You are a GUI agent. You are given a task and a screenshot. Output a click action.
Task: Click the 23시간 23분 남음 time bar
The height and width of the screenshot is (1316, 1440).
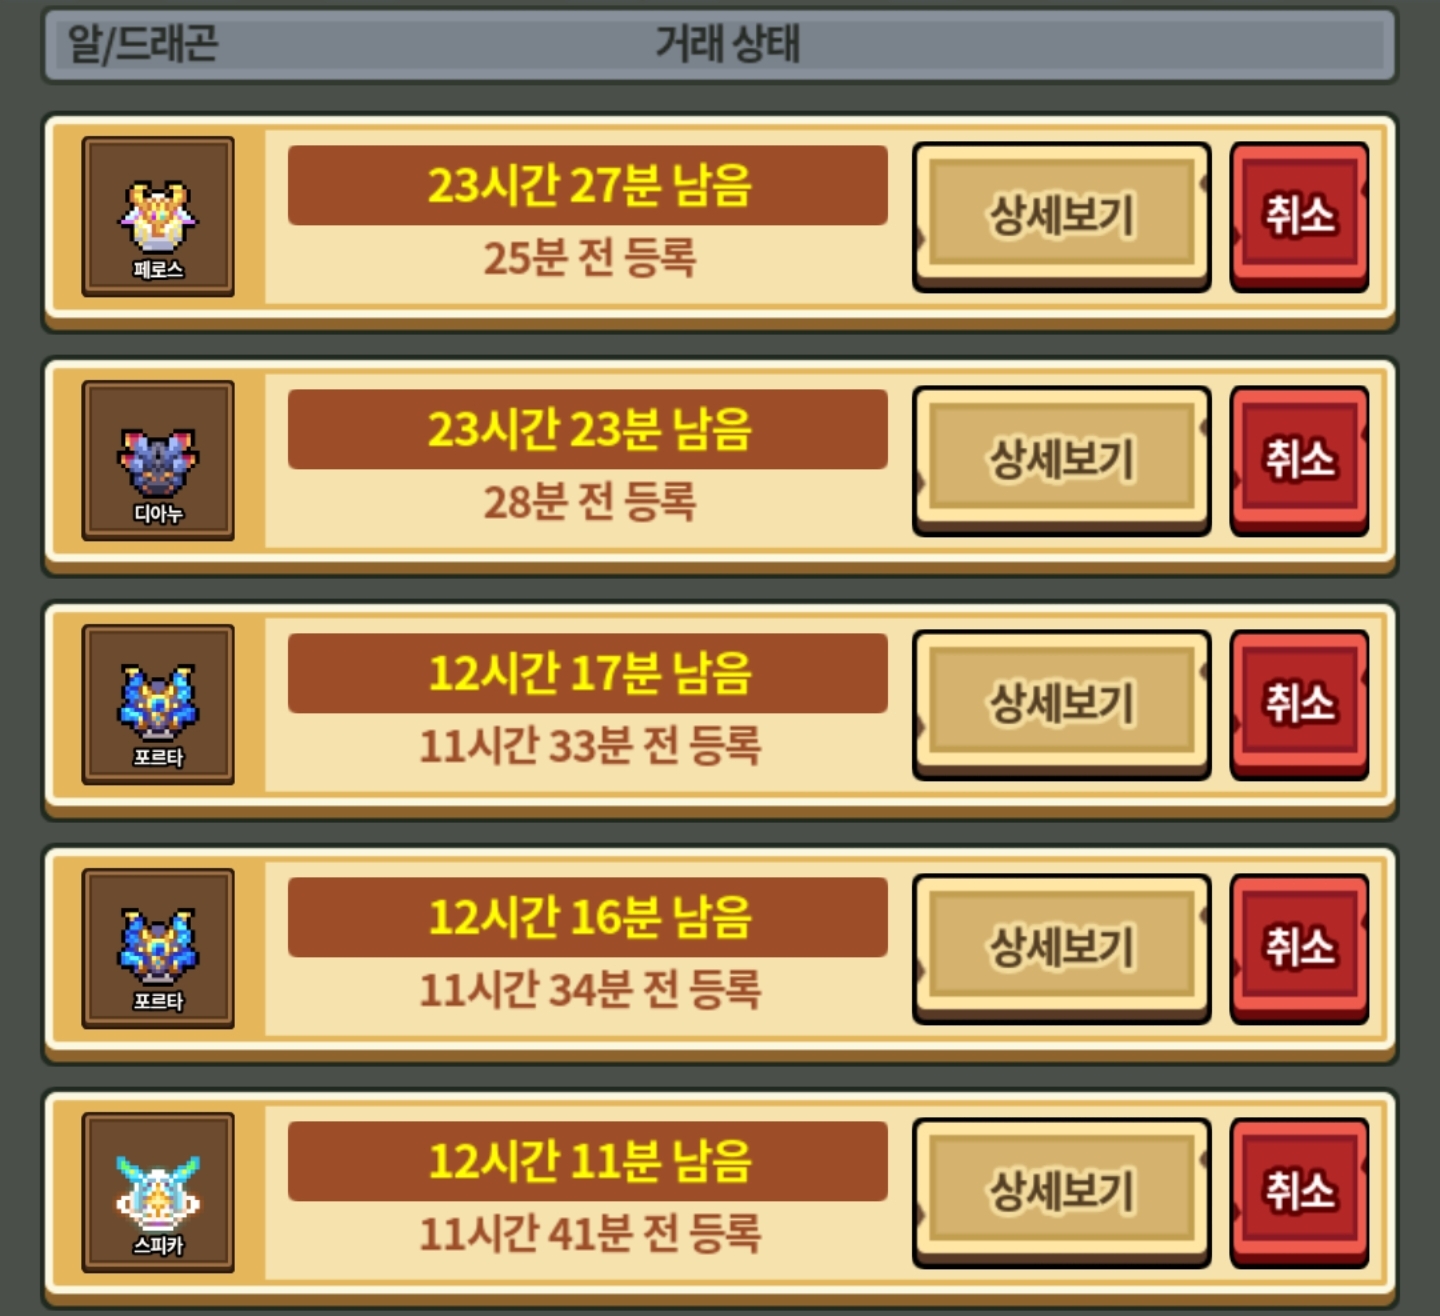[588, 429]
